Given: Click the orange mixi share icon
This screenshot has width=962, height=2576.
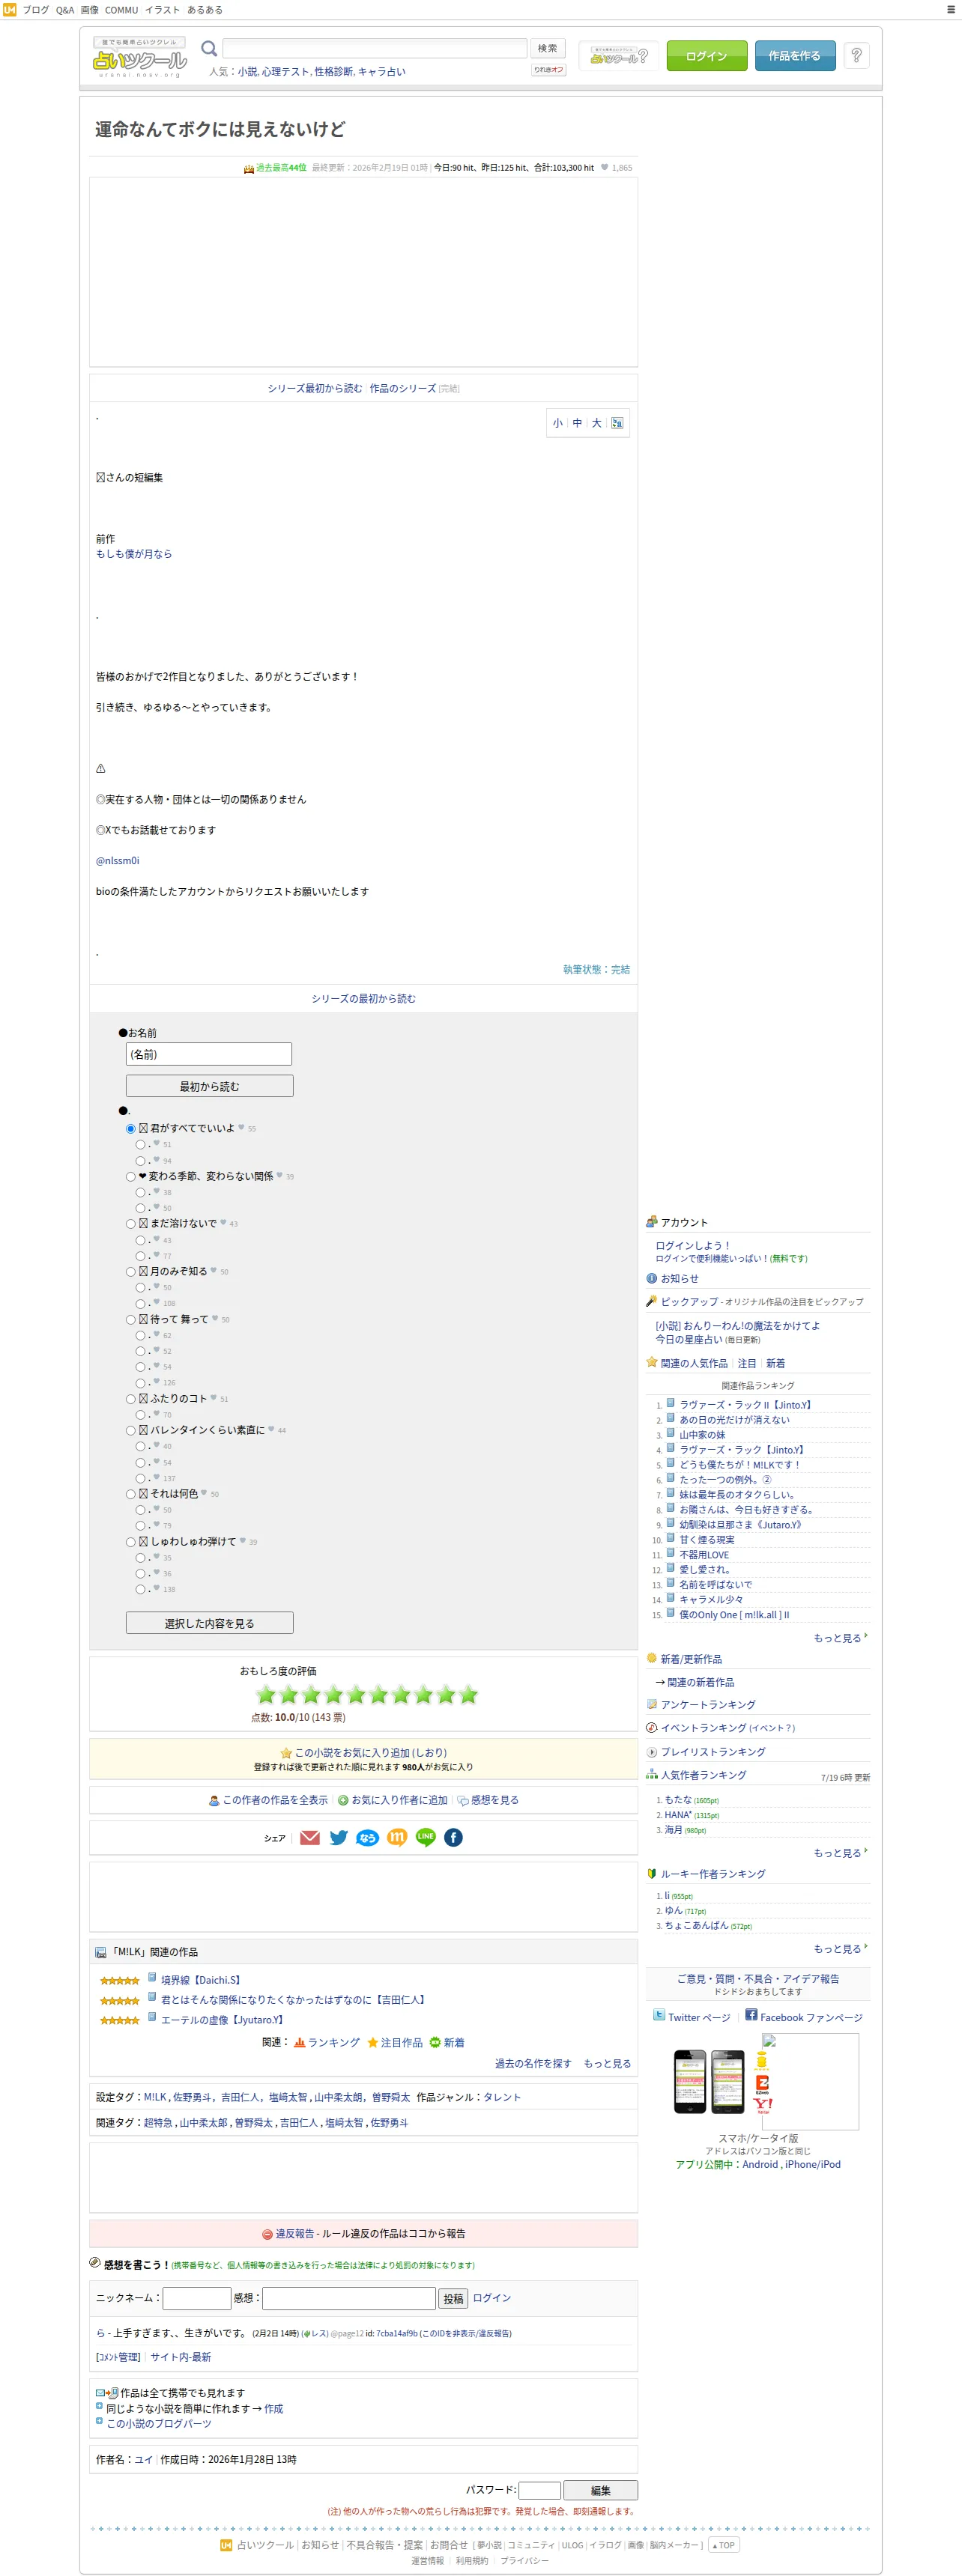Looking at the screenshot, I should click(x=397, y=1837).
